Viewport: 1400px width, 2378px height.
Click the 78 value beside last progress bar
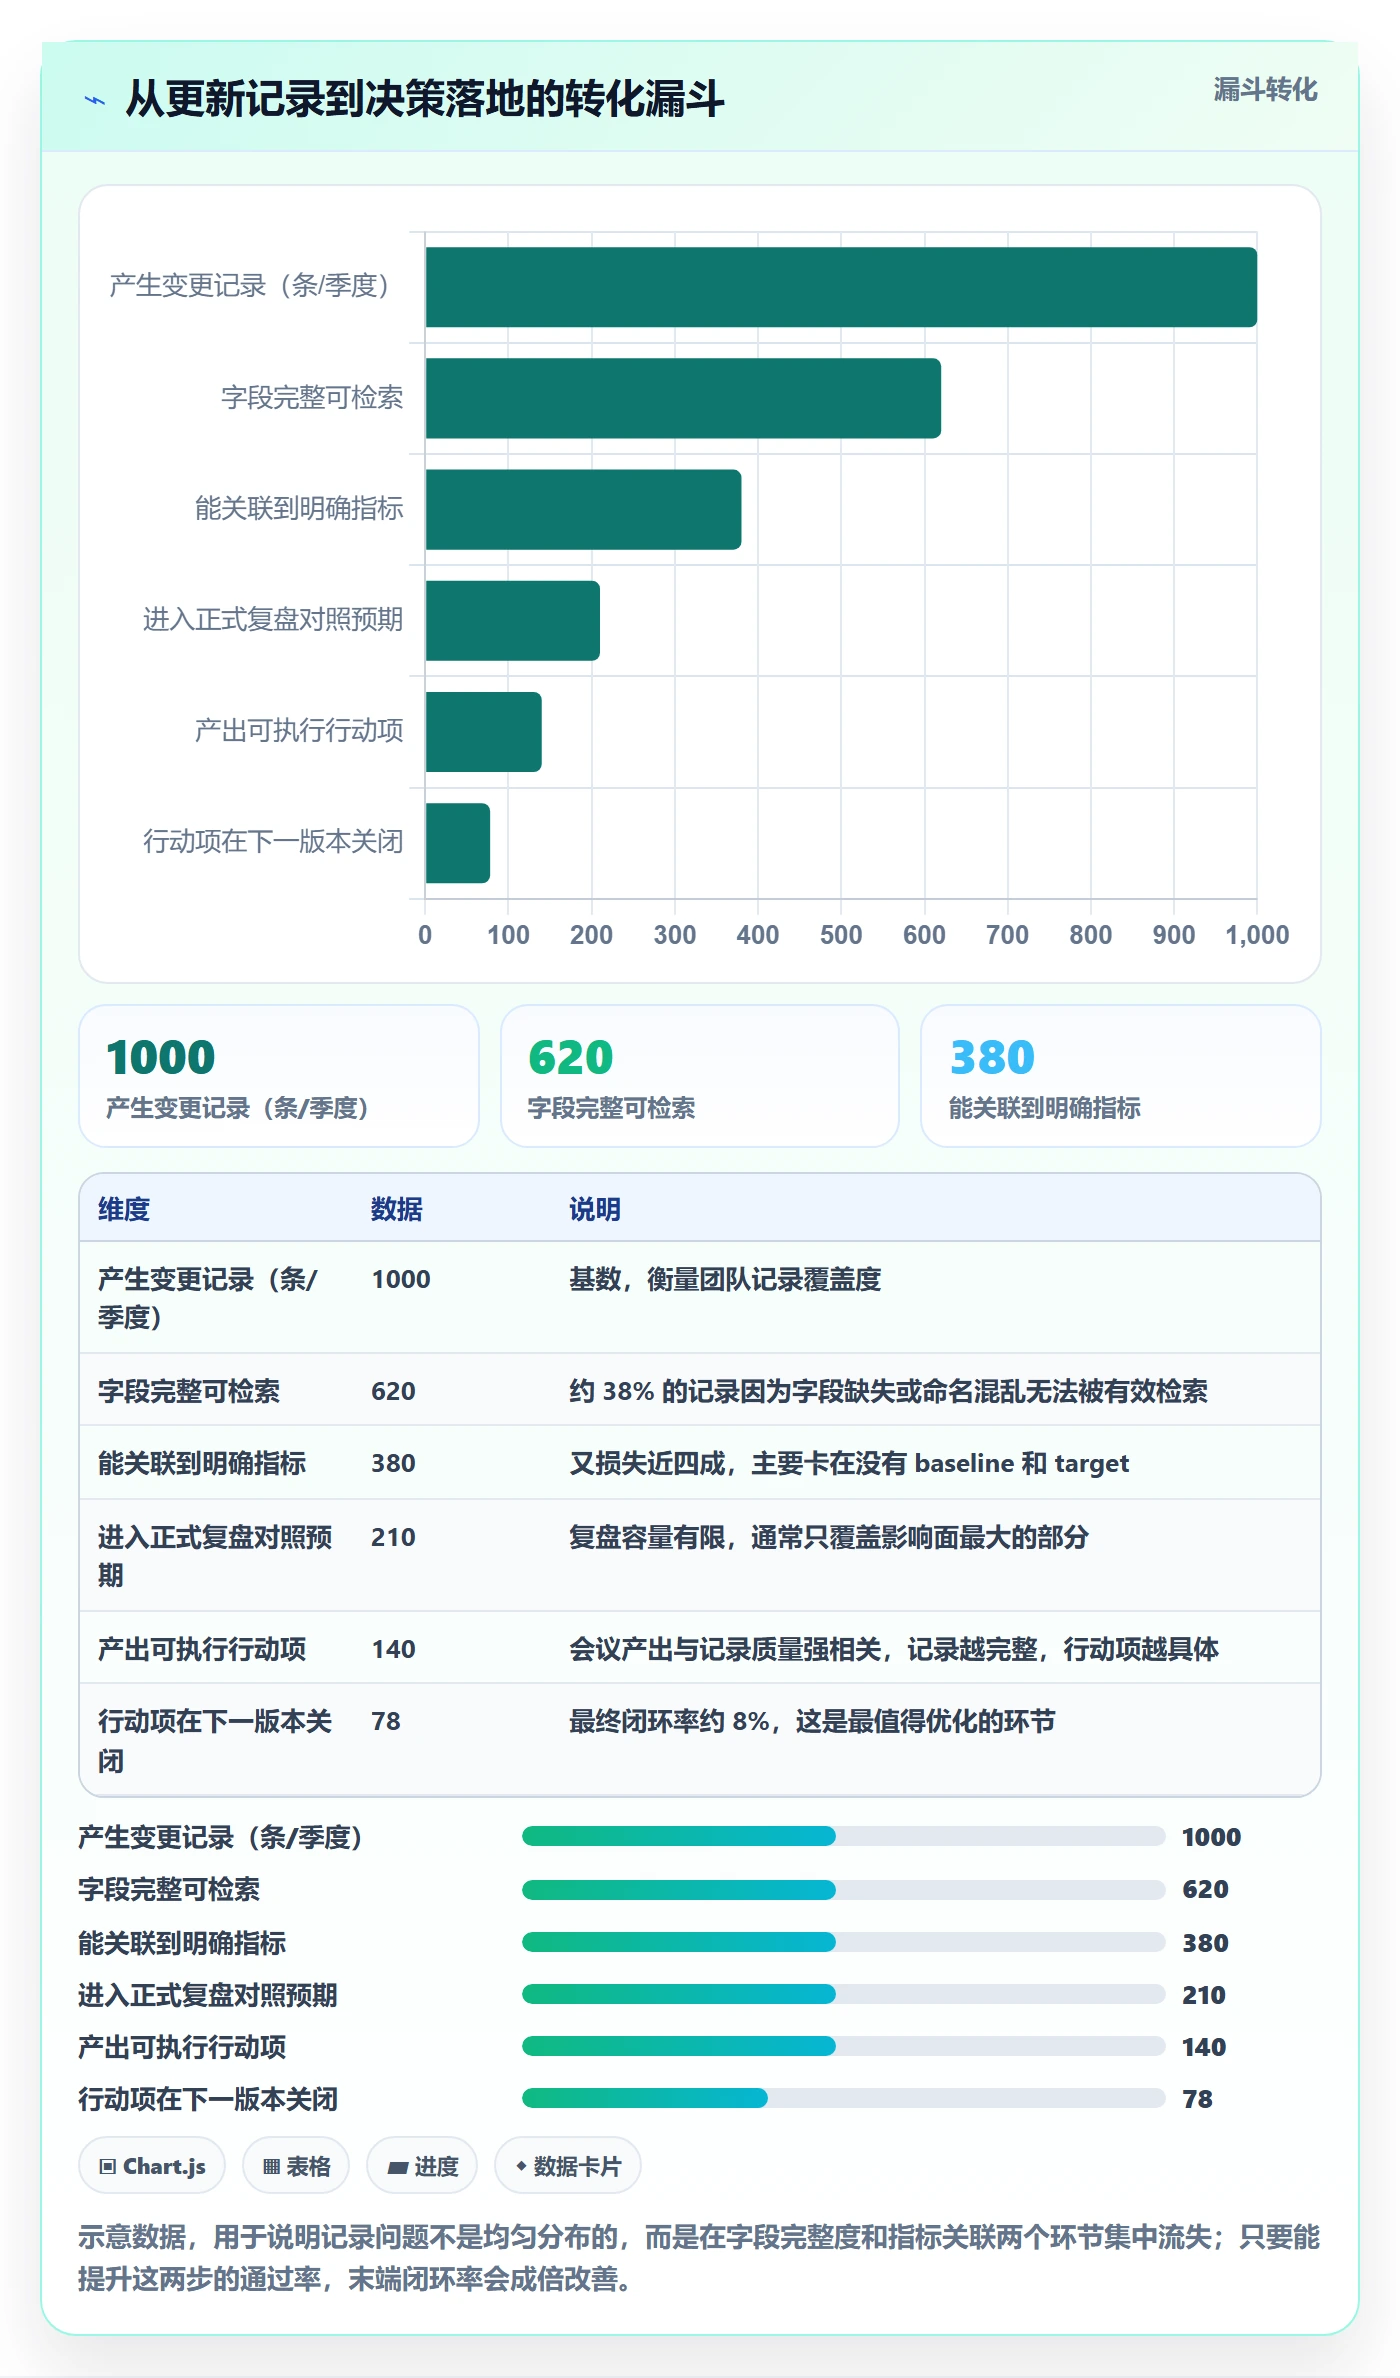[x=1197, y=2099]
